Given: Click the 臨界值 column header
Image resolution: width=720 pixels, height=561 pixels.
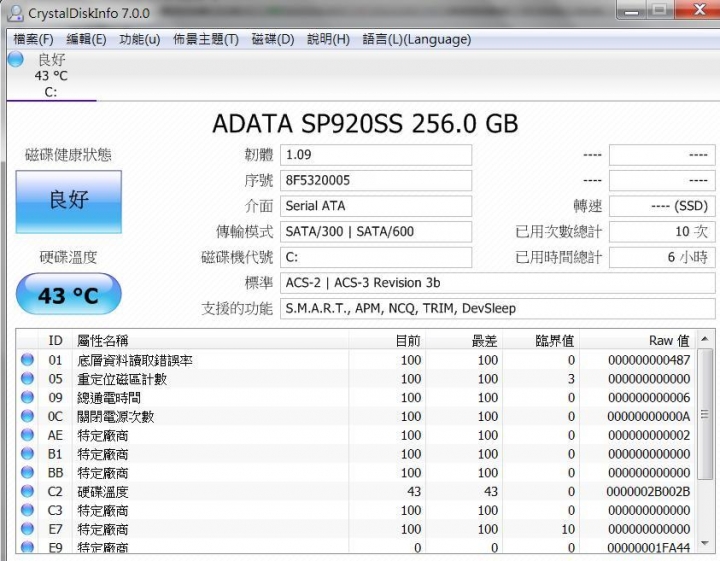Looking at the screenshot, I should [x=541, y=340].
